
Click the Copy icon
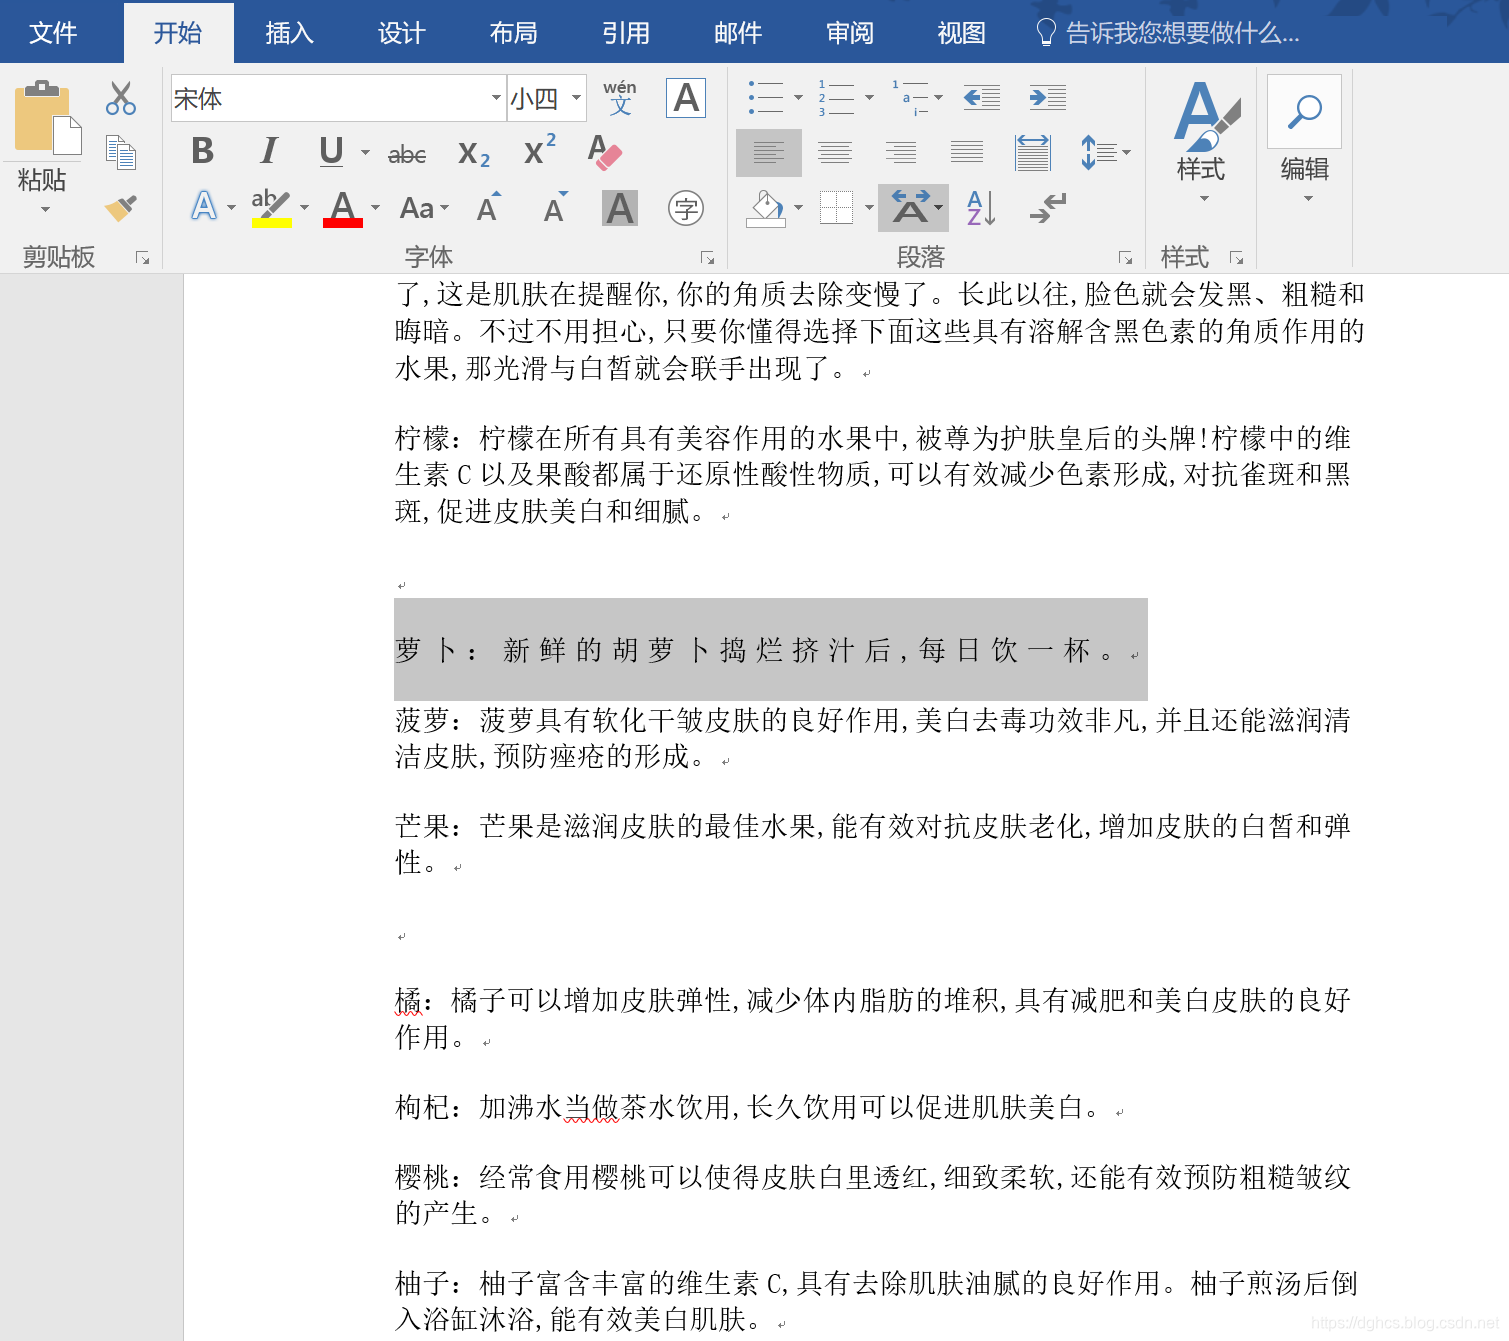(x=121, y=153)
